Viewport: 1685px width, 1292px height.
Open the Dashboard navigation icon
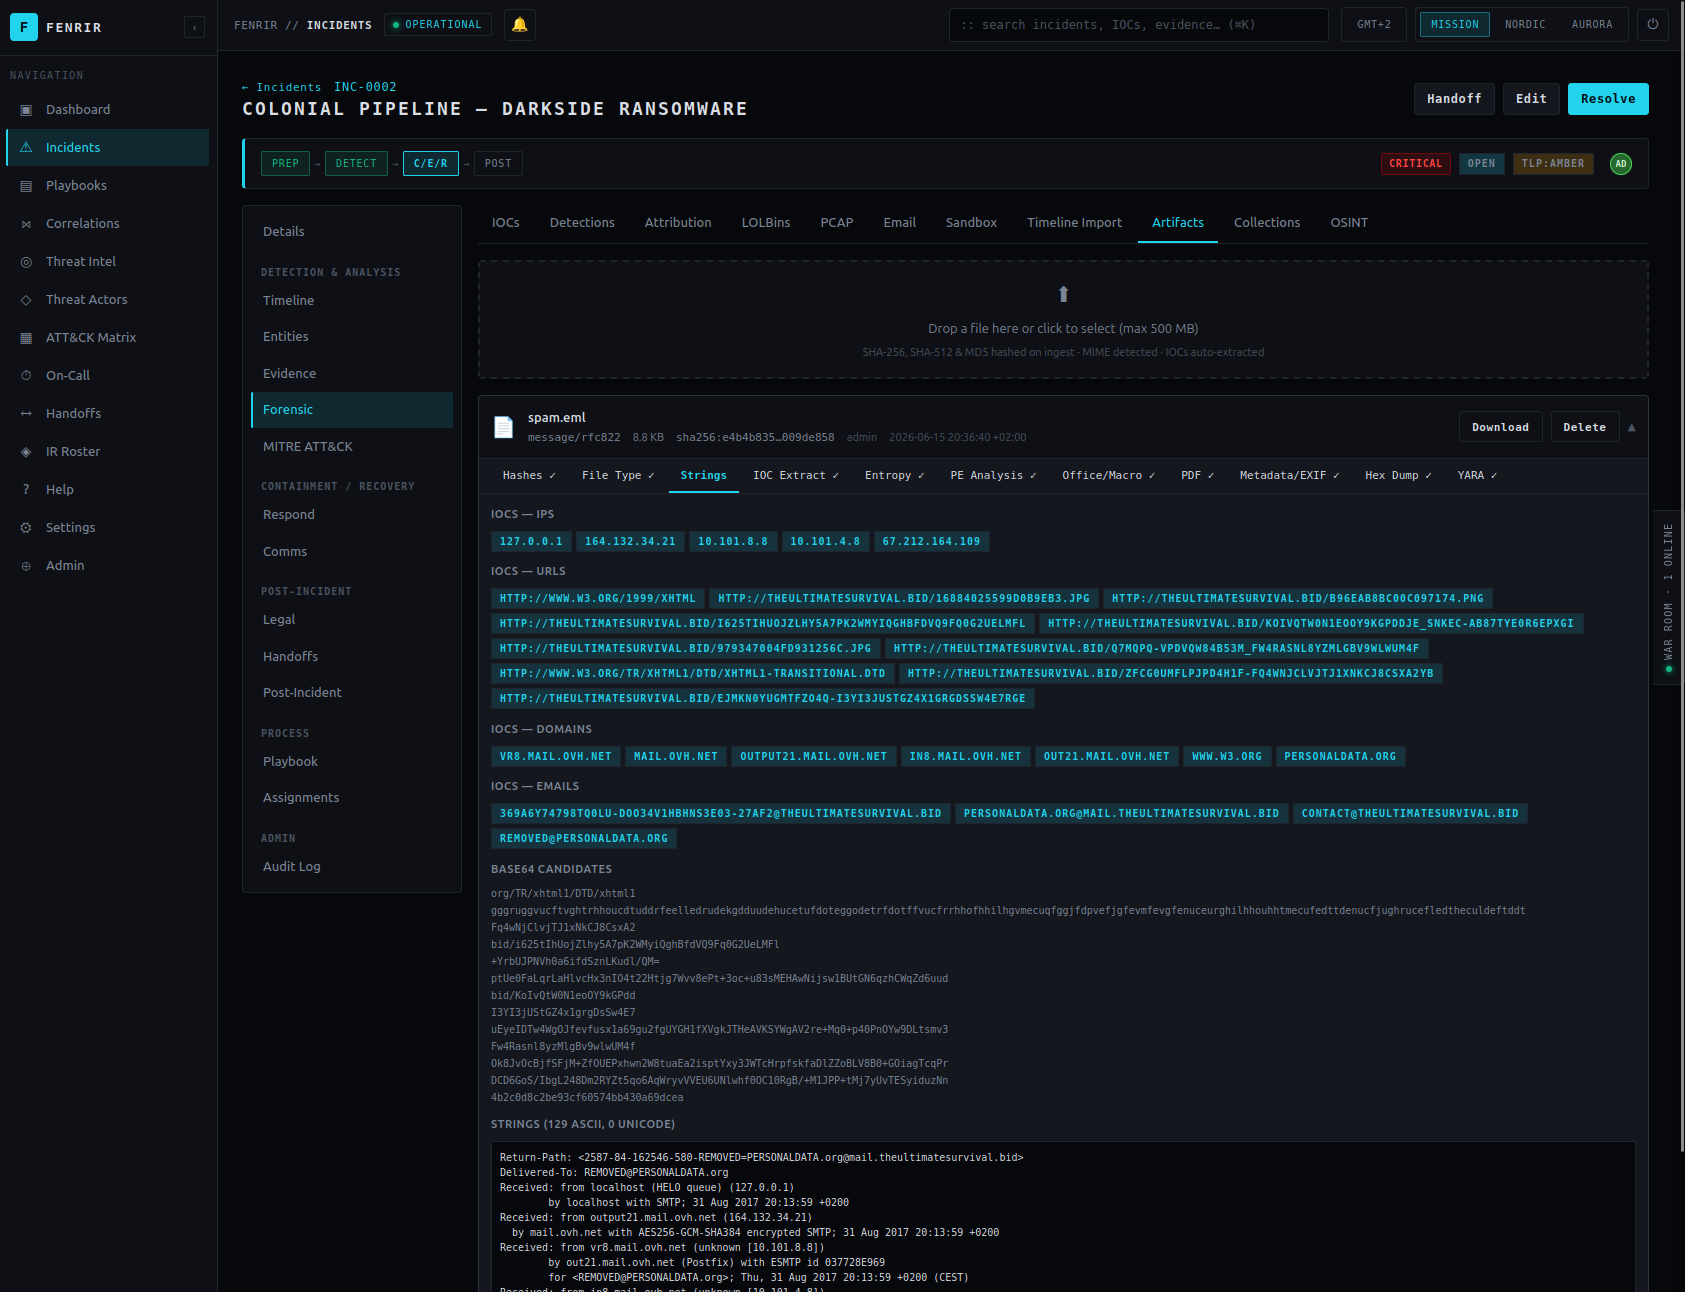tap(26, 110)
